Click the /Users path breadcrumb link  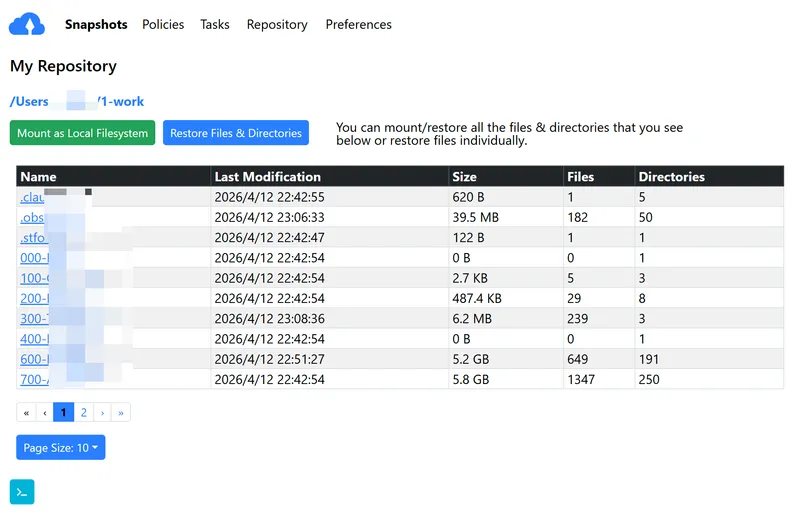click(x=30, y=102)
